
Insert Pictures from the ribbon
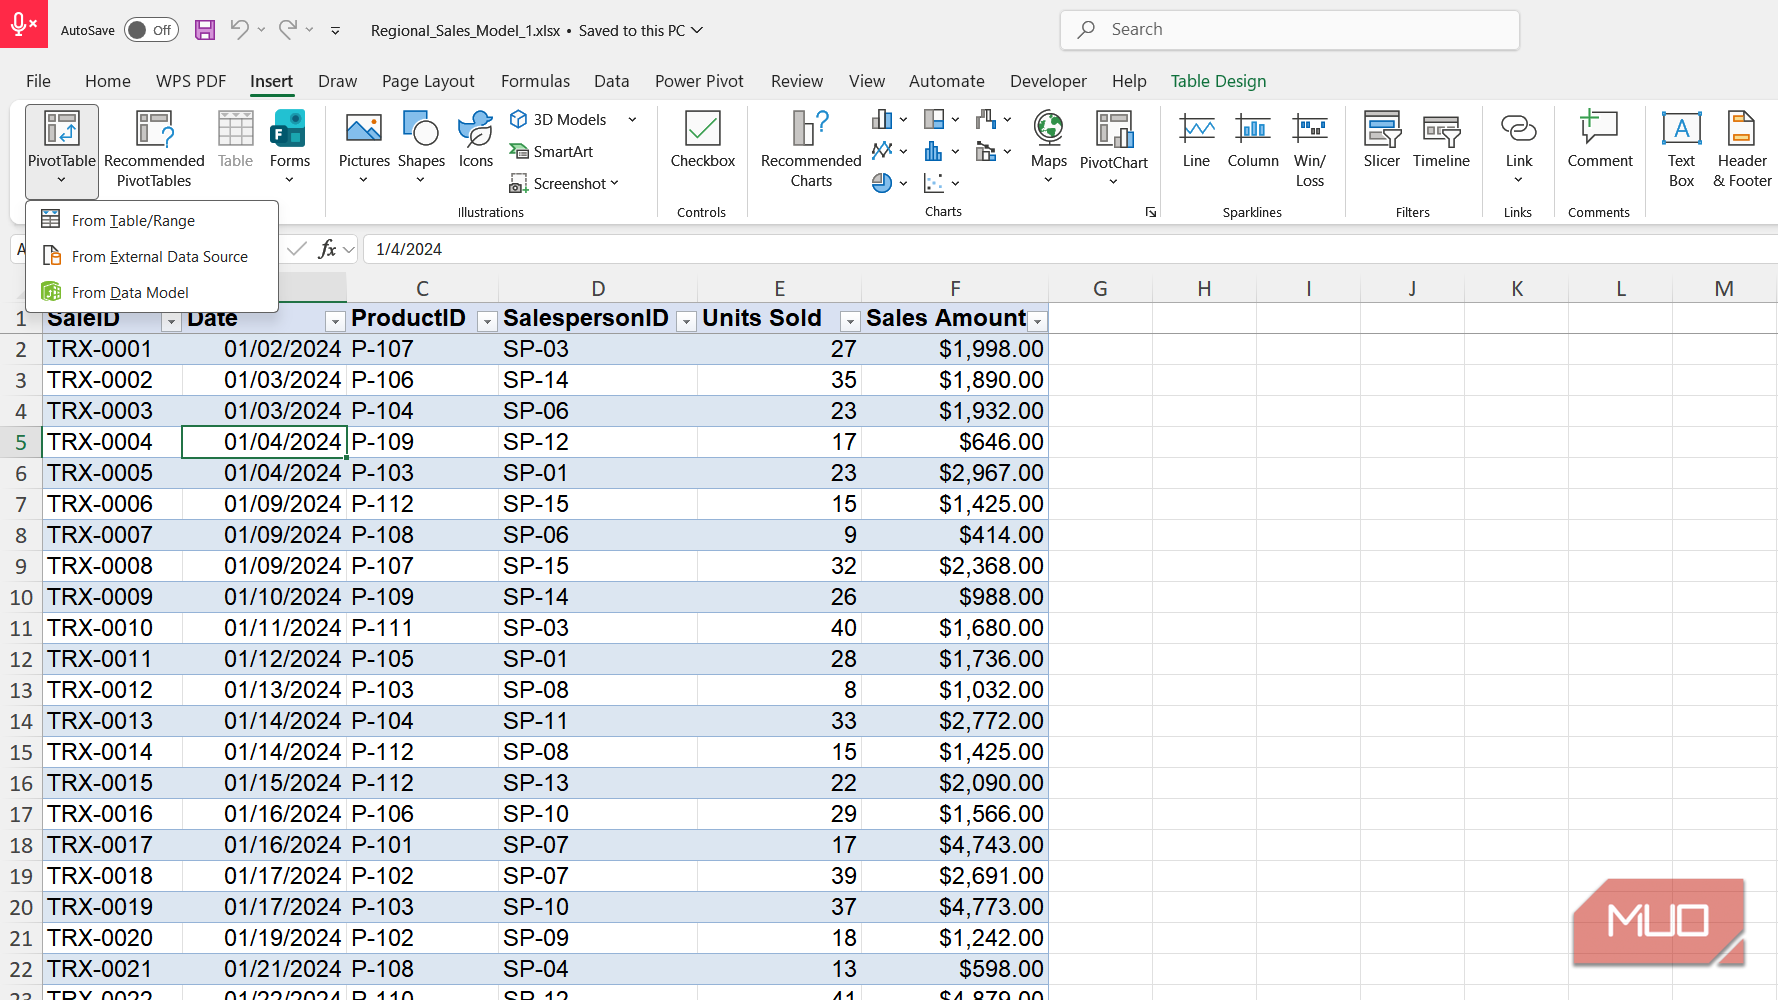[364, 148]
